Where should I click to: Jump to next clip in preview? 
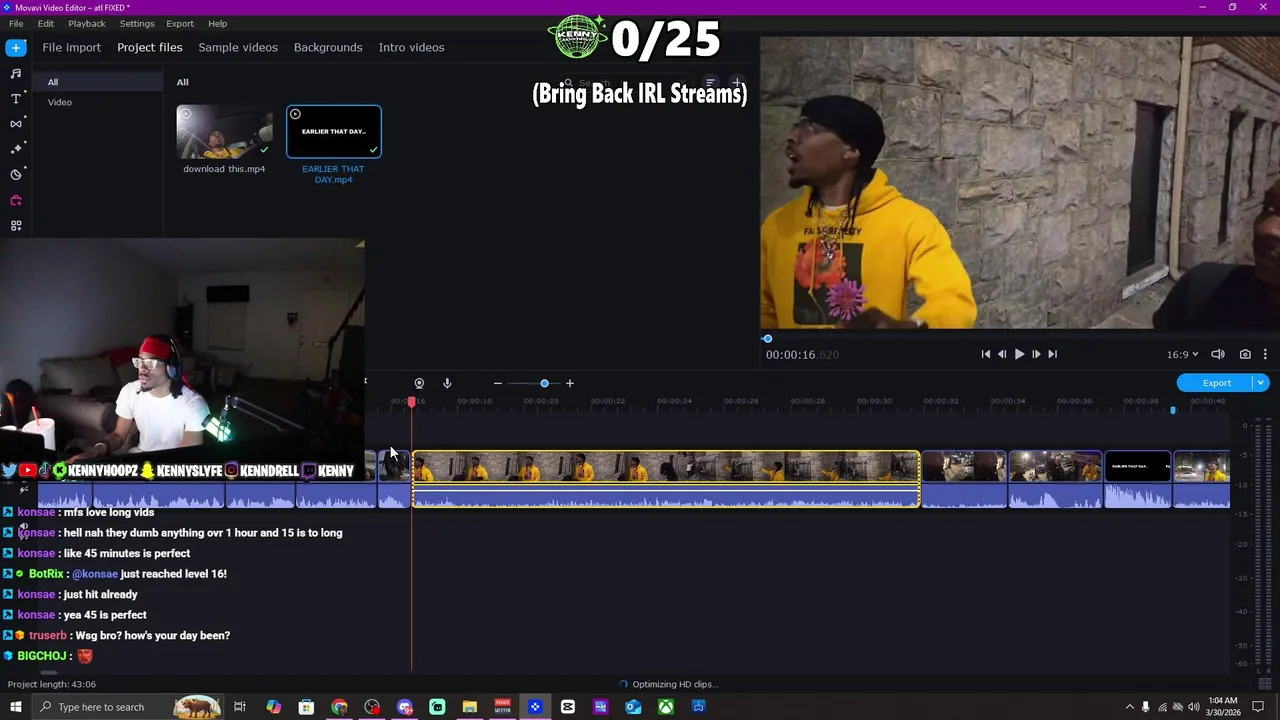[x=1052, y=354]
